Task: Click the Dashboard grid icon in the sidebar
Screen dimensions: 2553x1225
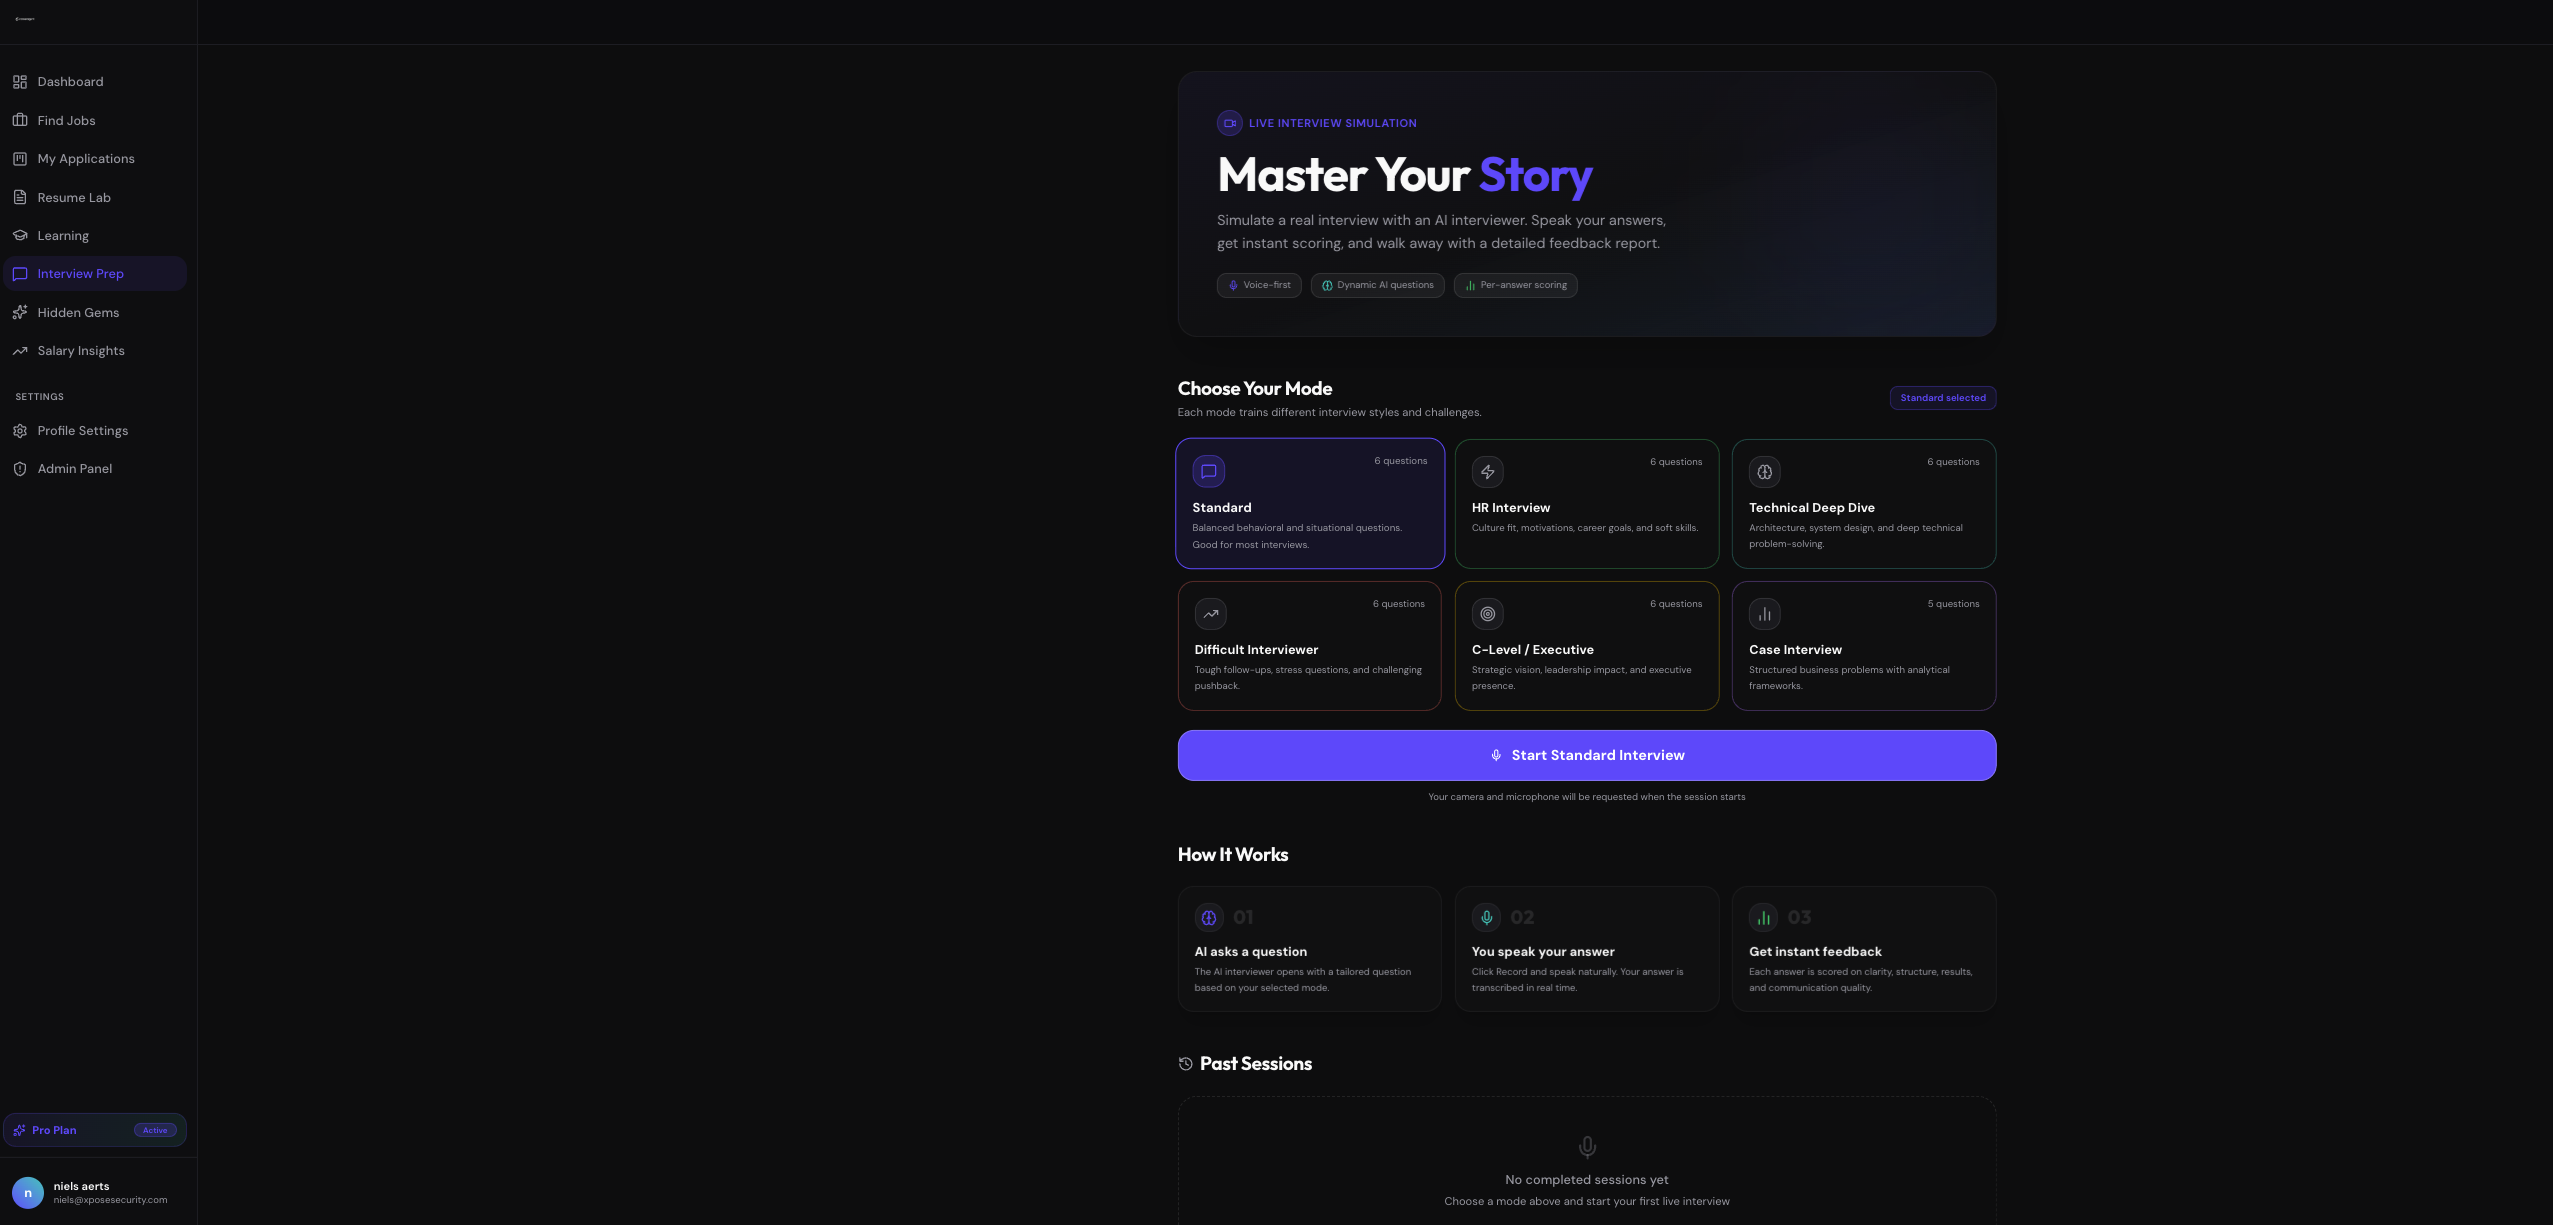Action: (x=20, y=82)
